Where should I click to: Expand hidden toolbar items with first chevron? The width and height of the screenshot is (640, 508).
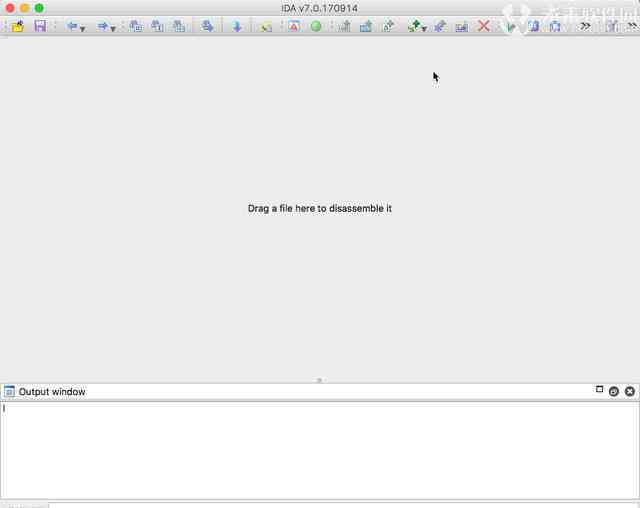click(585, 27)
